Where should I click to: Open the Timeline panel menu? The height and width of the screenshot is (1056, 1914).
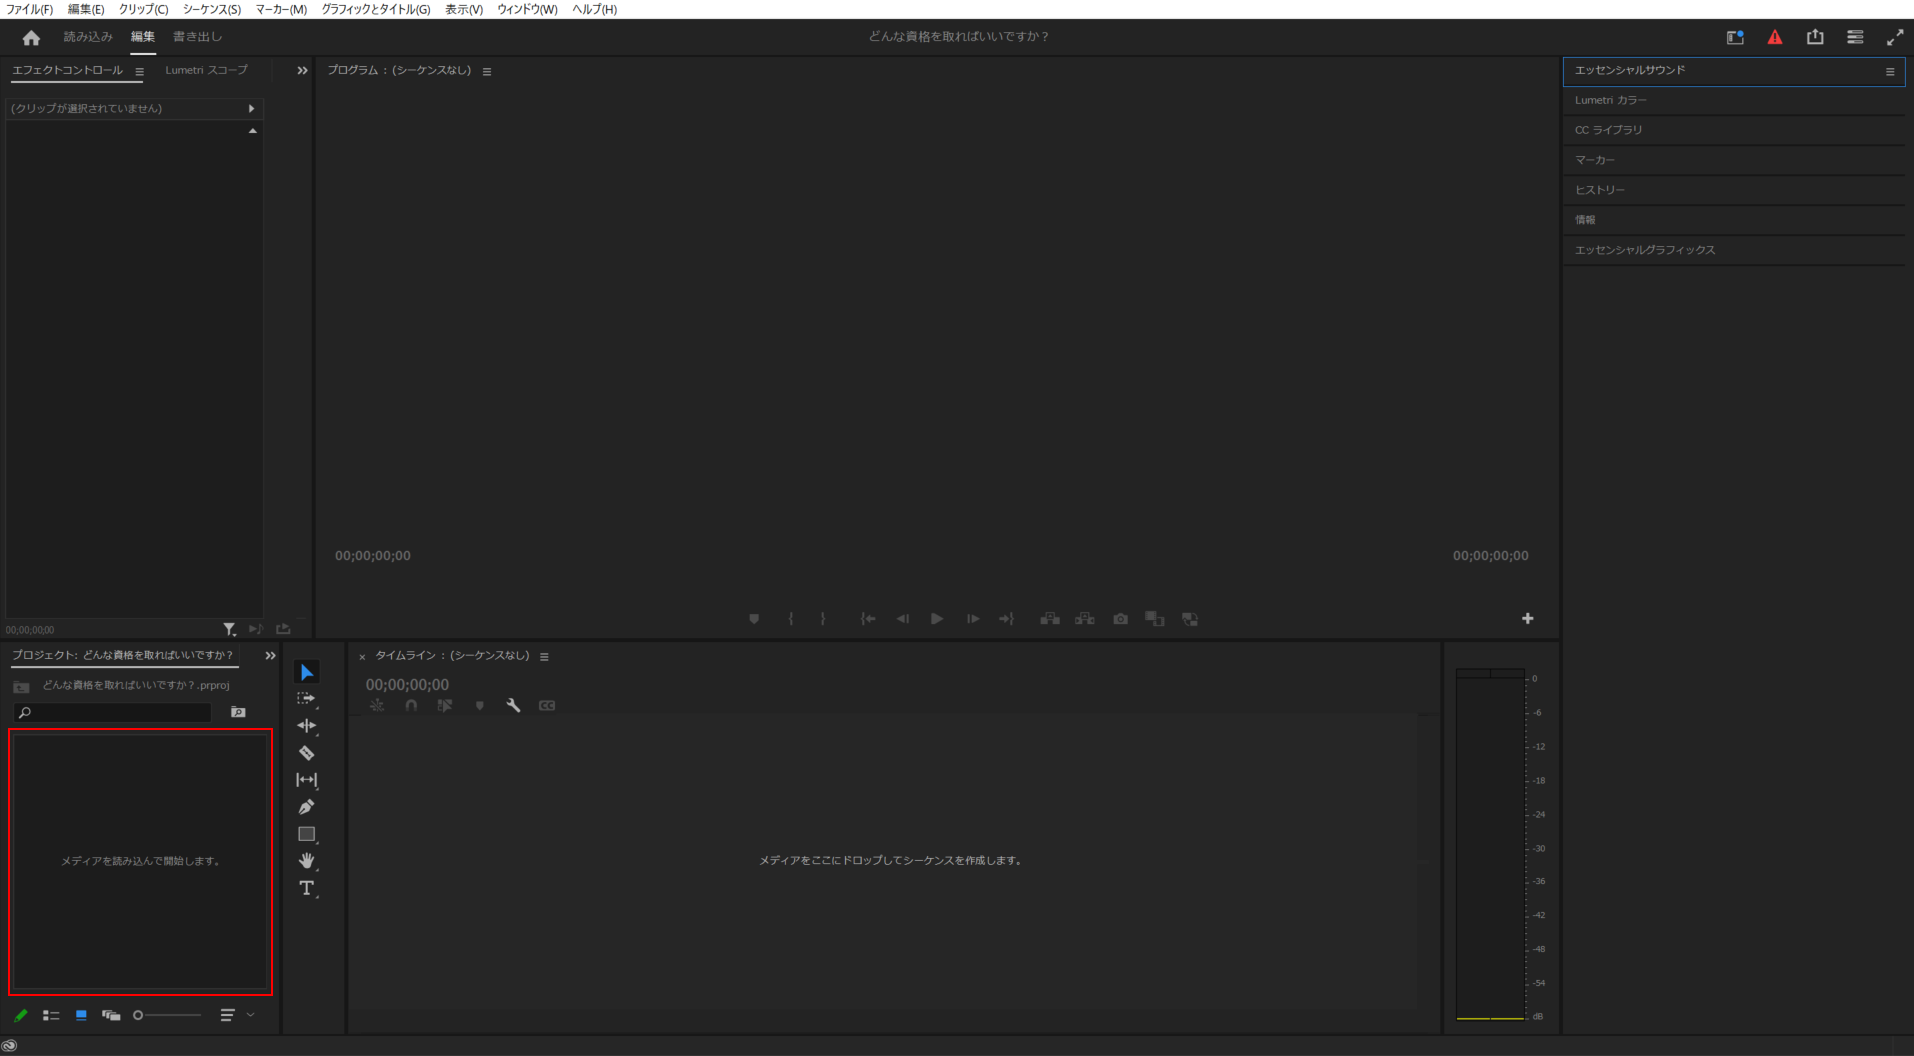click(544, 657)
